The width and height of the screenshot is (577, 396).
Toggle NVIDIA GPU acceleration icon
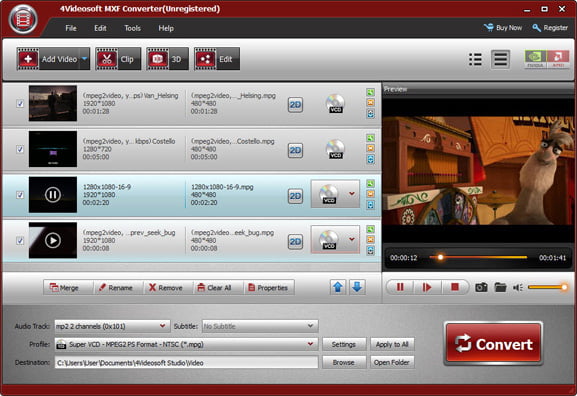coord(535,59)
